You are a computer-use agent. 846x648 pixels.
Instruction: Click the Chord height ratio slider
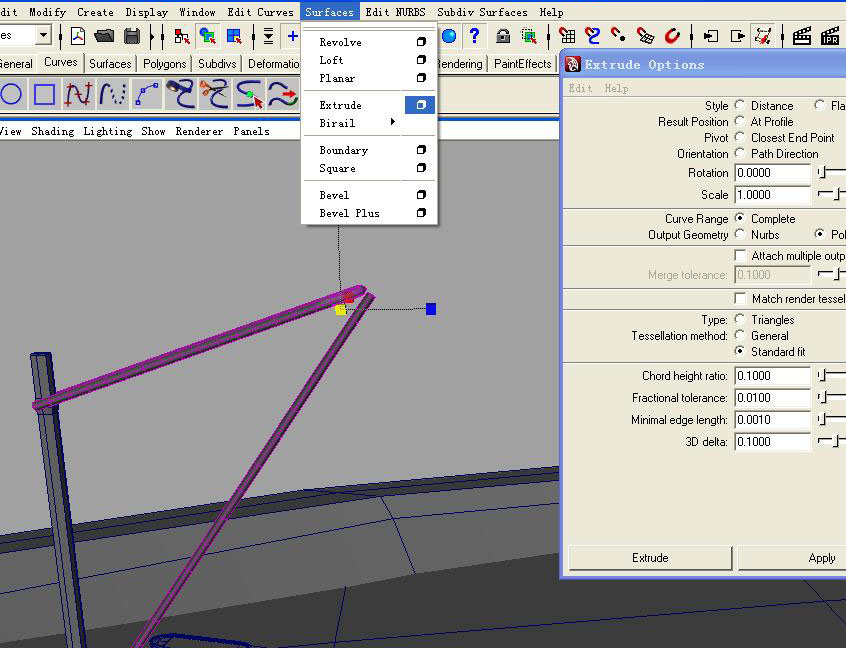point(822,375)
